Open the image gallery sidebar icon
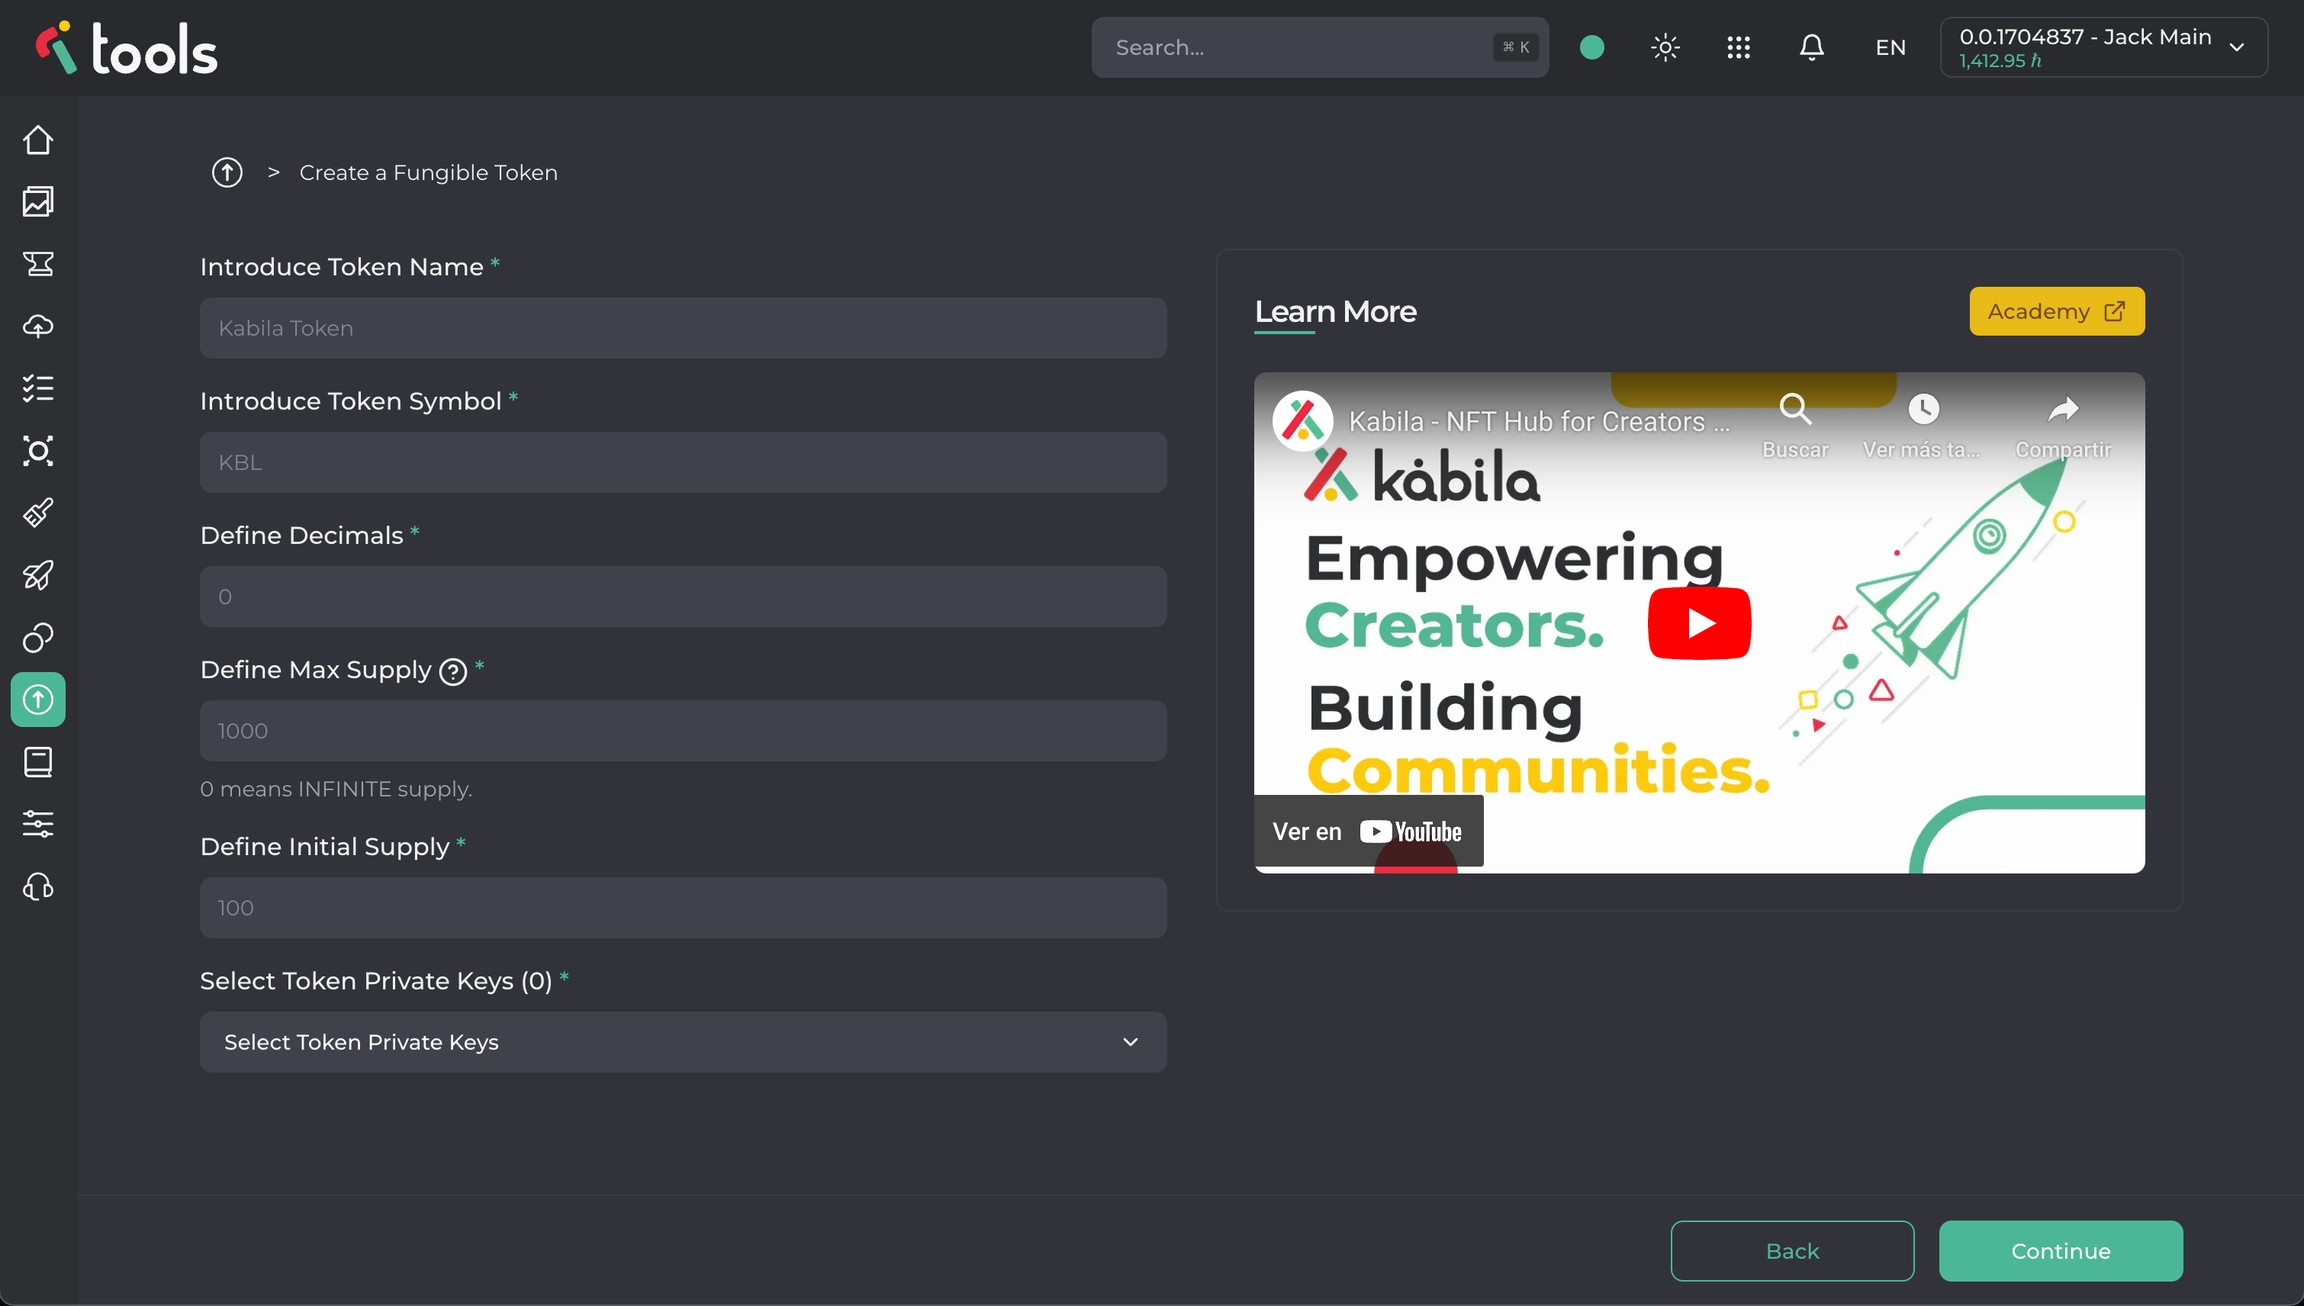This screenshot has height=1306, width=2304. [38, 202]
